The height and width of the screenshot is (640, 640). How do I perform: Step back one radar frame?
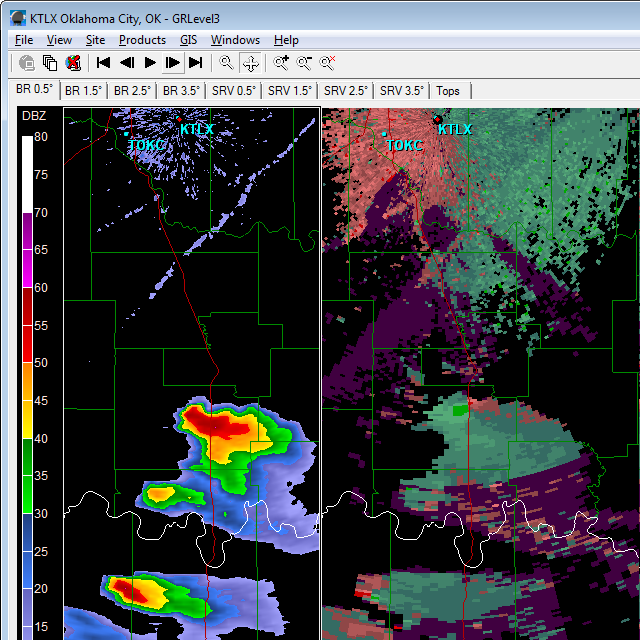(127, 63)
